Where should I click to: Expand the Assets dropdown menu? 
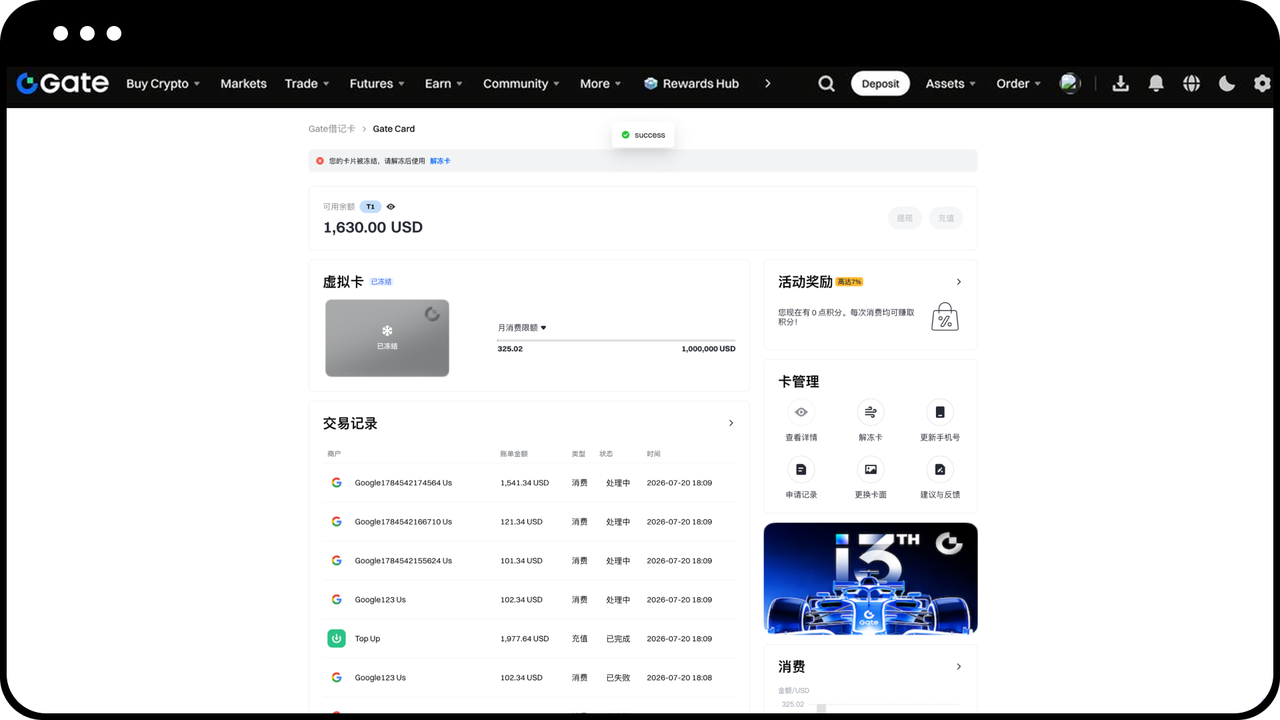[950, 84]
